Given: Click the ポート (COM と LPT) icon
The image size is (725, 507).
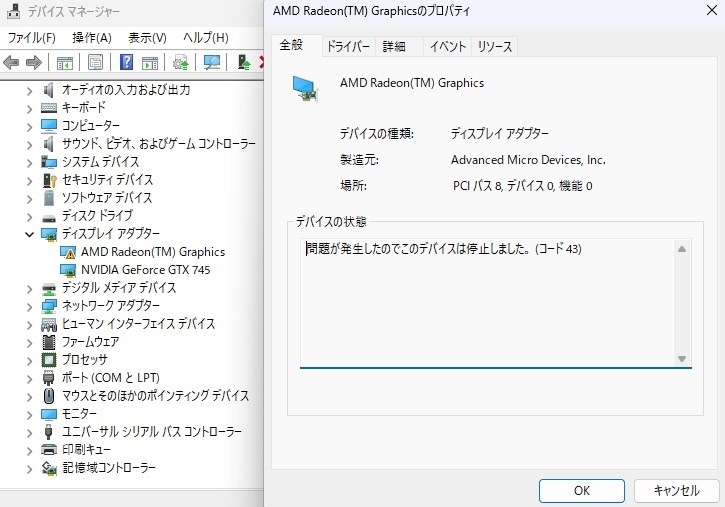Looking at the screenshot, I should coord(49,378).
